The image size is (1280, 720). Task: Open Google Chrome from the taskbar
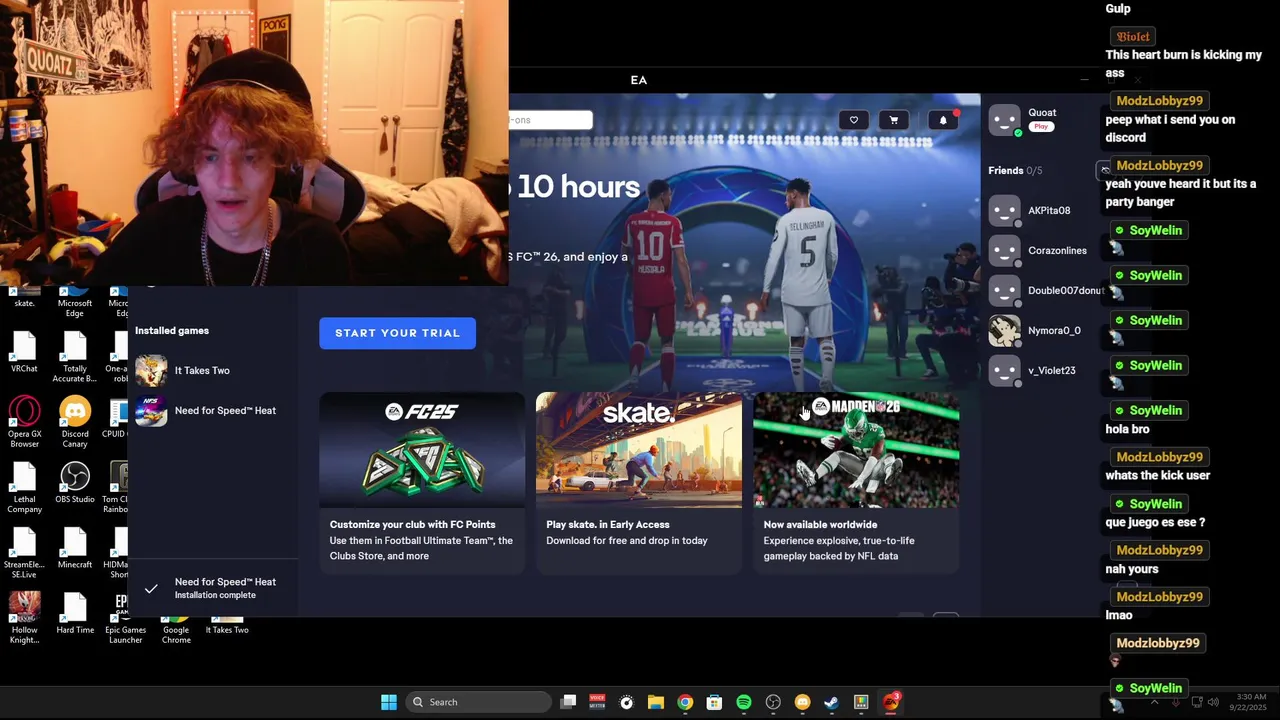[685, 702]
